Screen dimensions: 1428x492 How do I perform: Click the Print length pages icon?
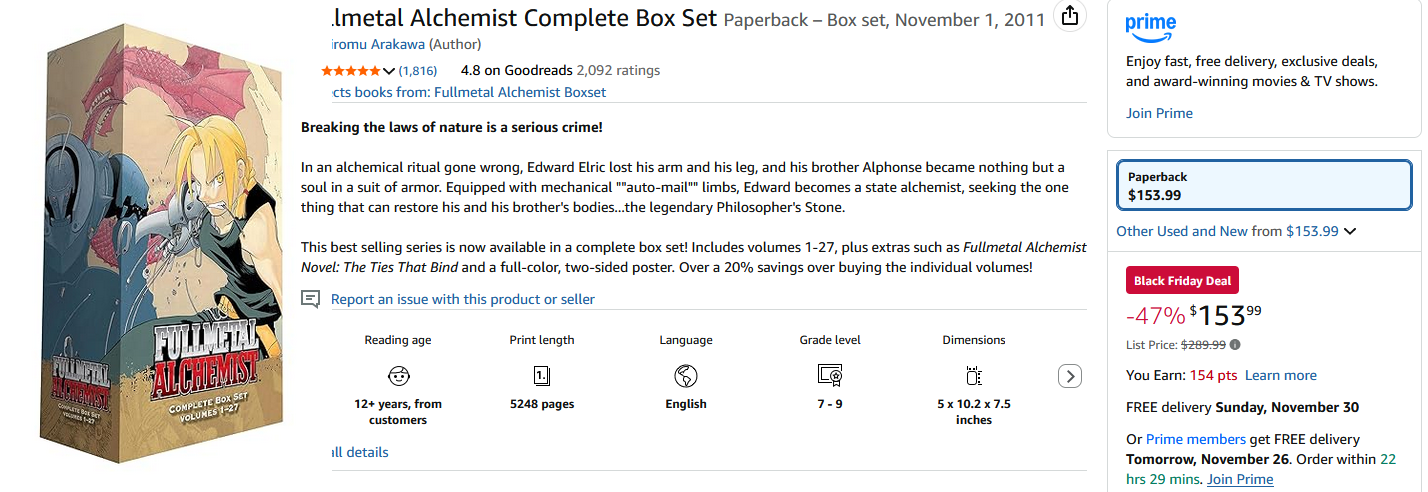coord(542,376)
